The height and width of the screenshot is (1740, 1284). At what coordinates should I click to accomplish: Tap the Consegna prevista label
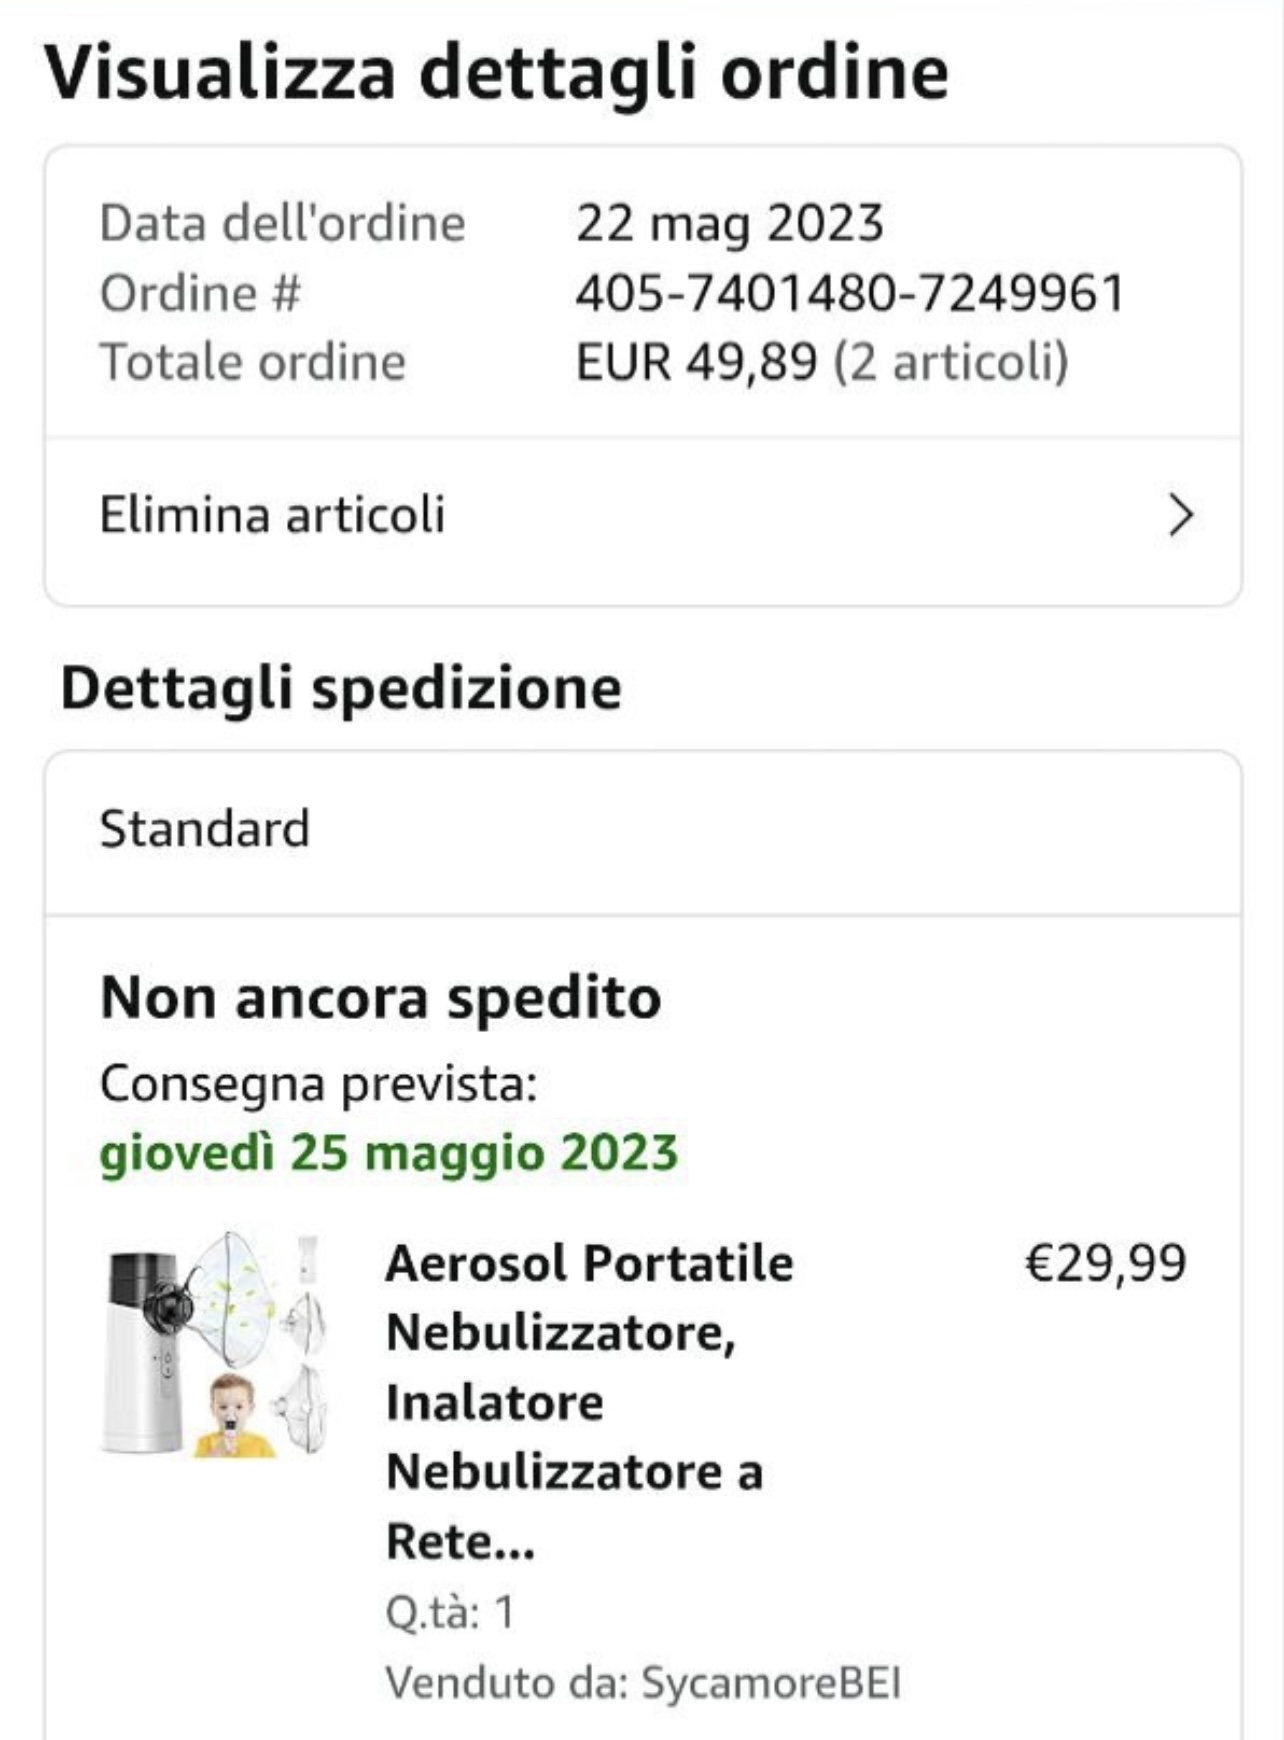(x=318, y=1084)
